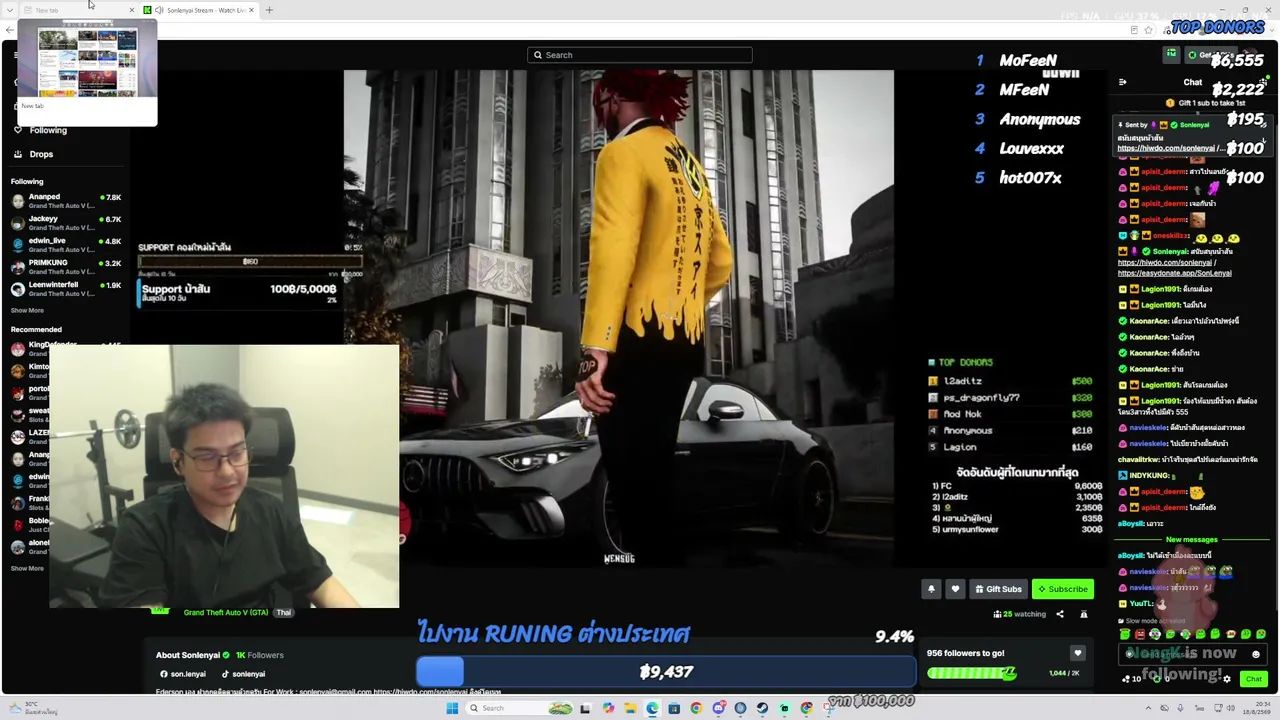1280x720 pixels.
Task: Click the green followers goal progress bar
Action: 972,673
